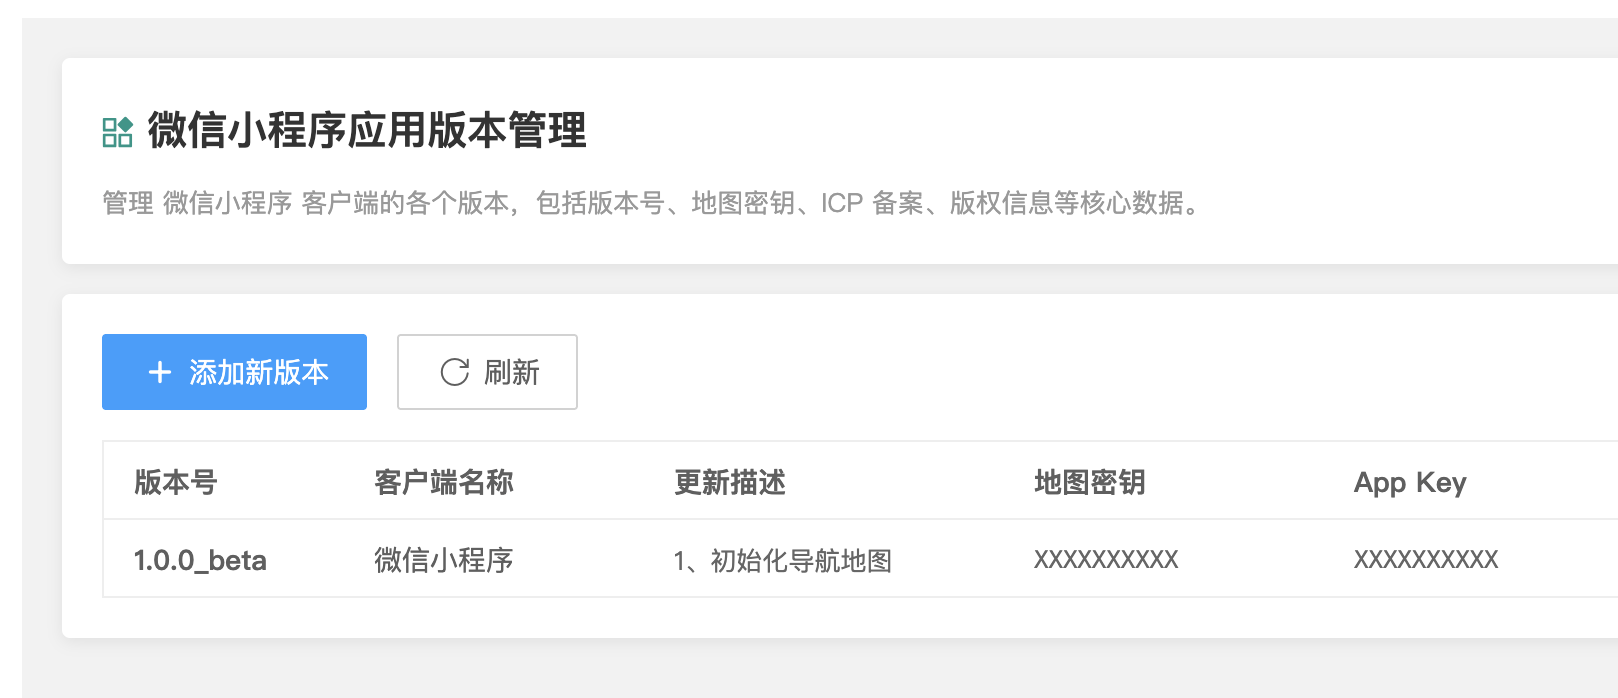Click 版权信息 in the description line

coord(1001,204)
